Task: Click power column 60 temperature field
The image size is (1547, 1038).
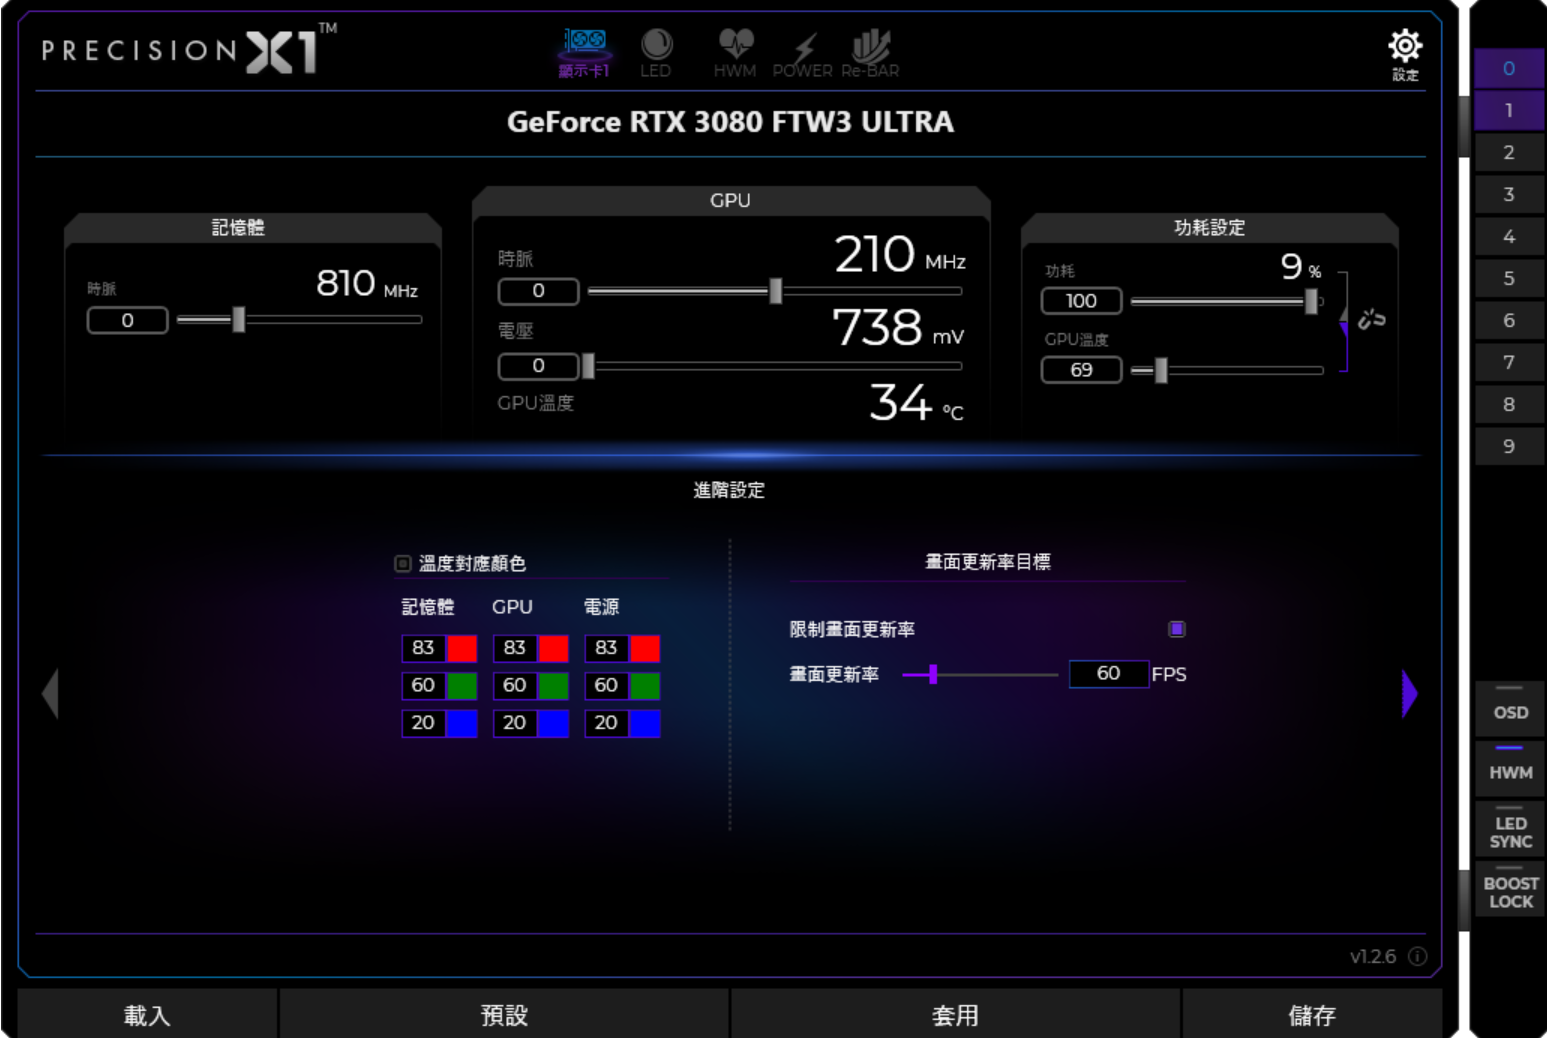Action: coord(607,686)
